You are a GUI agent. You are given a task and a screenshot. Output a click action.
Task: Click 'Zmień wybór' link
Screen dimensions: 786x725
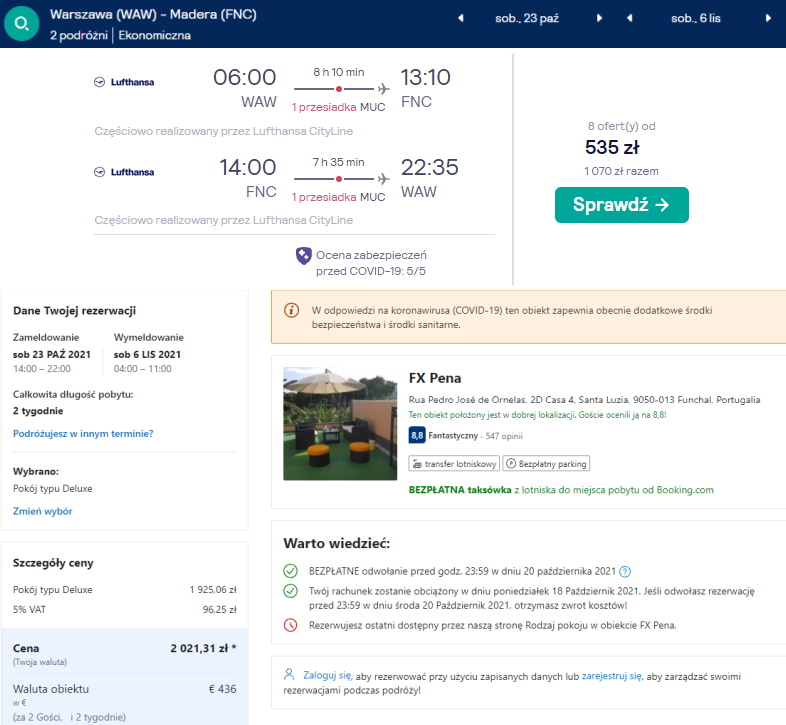(x=43, y=511)
